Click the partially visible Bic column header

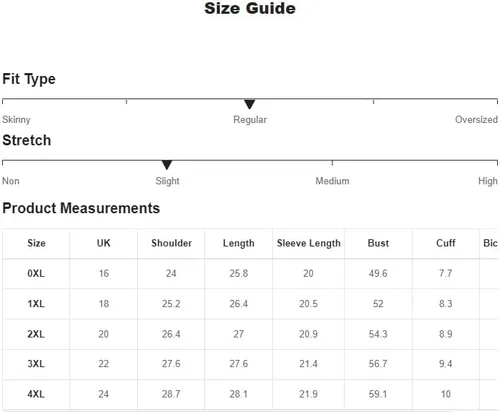point(490,243)
